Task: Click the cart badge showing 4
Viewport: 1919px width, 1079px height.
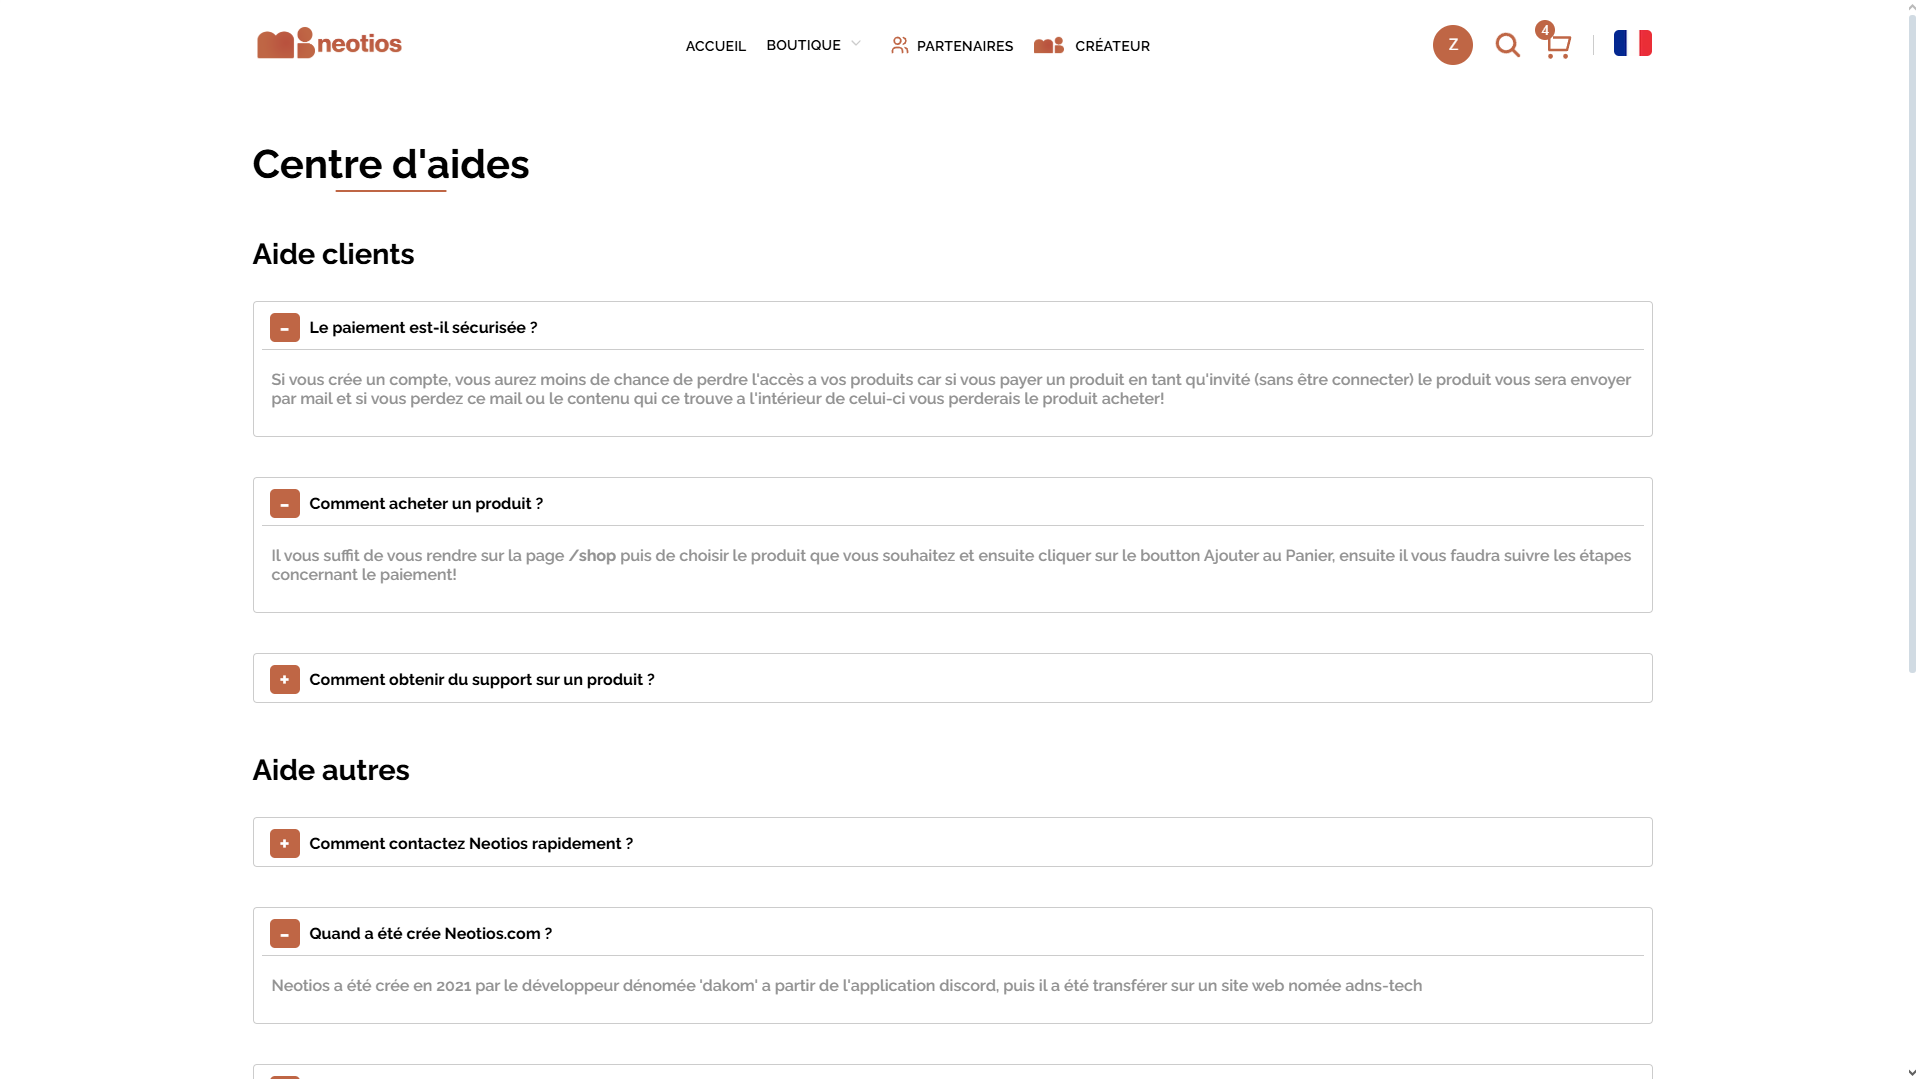Action: [1545, 29]
